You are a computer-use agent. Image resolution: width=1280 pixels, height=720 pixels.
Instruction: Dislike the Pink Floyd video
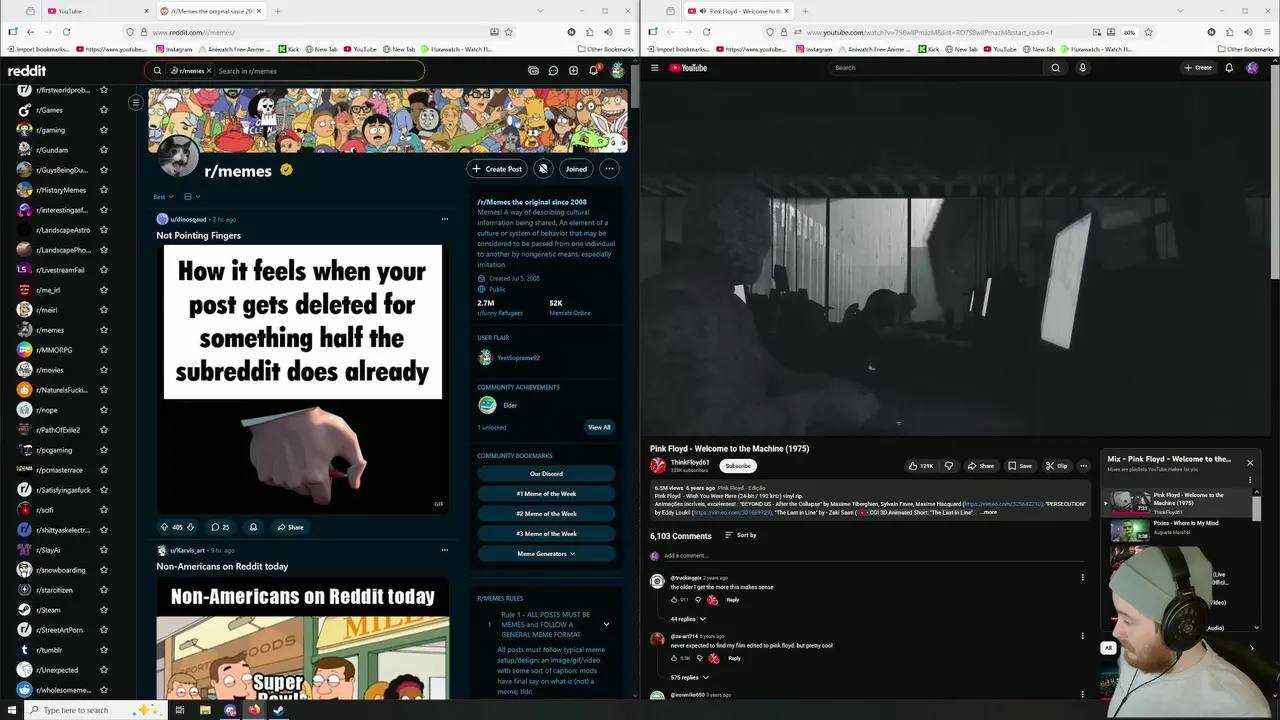click(x=949, y=466)
